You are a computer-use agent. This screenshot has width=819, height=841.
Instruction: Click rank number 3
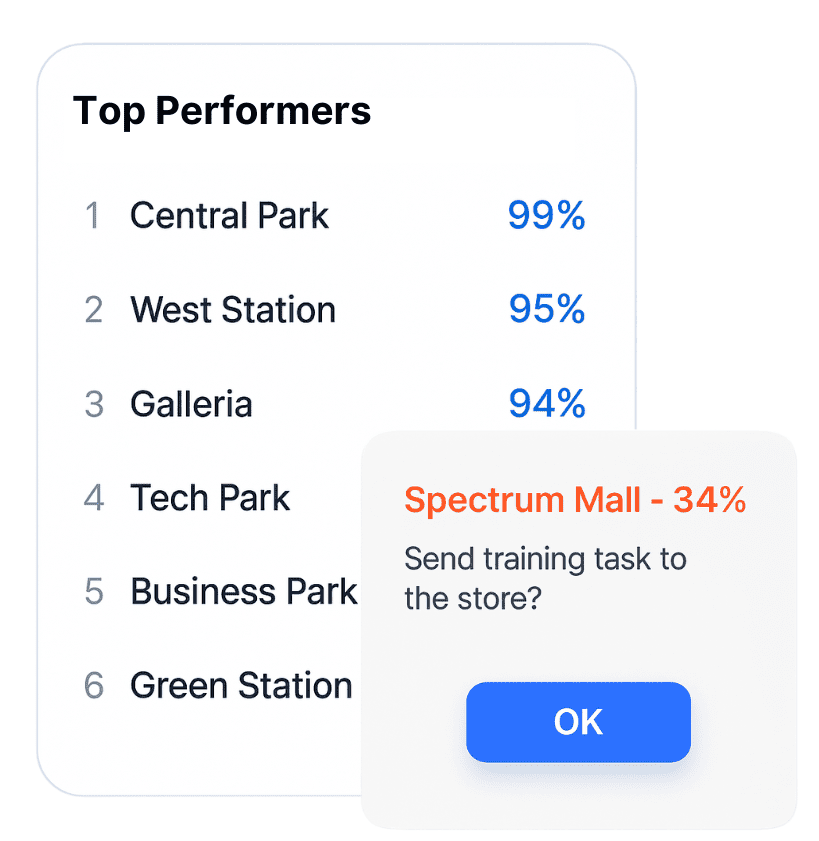93,403
